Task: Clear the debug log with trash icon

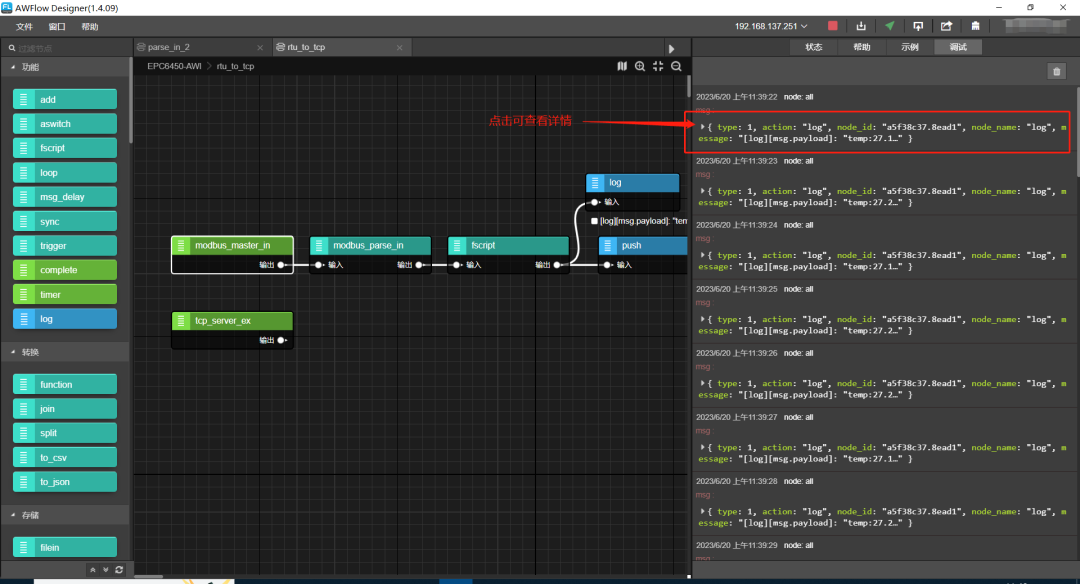Action: (x=1057, y=72)
